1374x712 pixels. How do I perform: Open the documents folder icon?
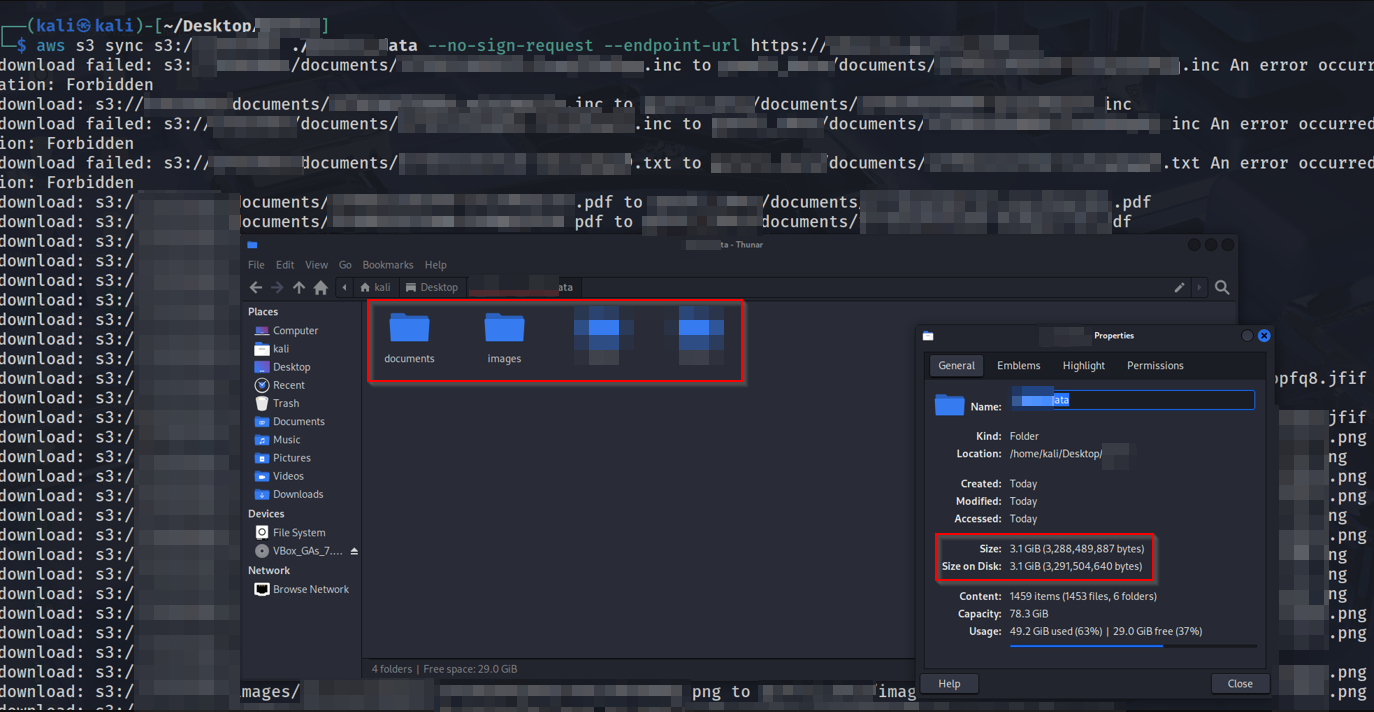click(409, 327)
